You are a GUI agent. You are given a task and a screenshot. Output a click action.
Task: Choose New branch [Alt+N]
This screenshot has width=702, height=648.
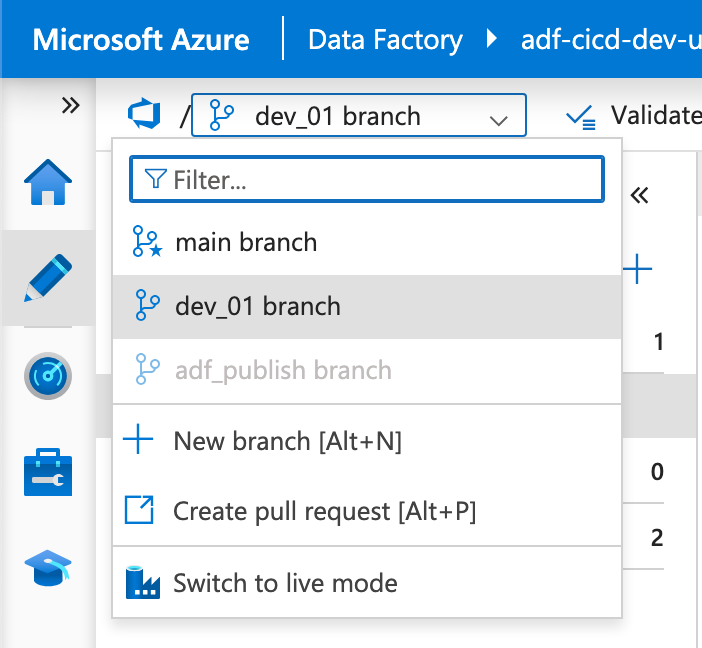click(x=367, y=441)
